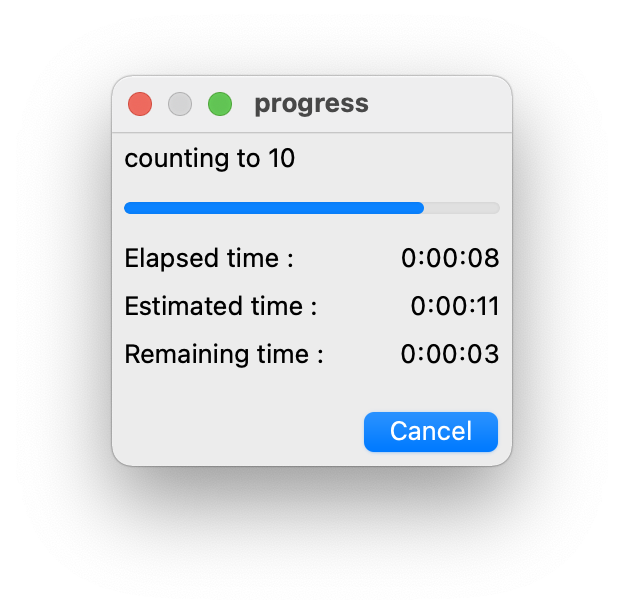Image resolution: width=624 pixels, height=614 pixels.
Task: Click the Cancel button
Action: pyautogui.click(x=430, y=431)
